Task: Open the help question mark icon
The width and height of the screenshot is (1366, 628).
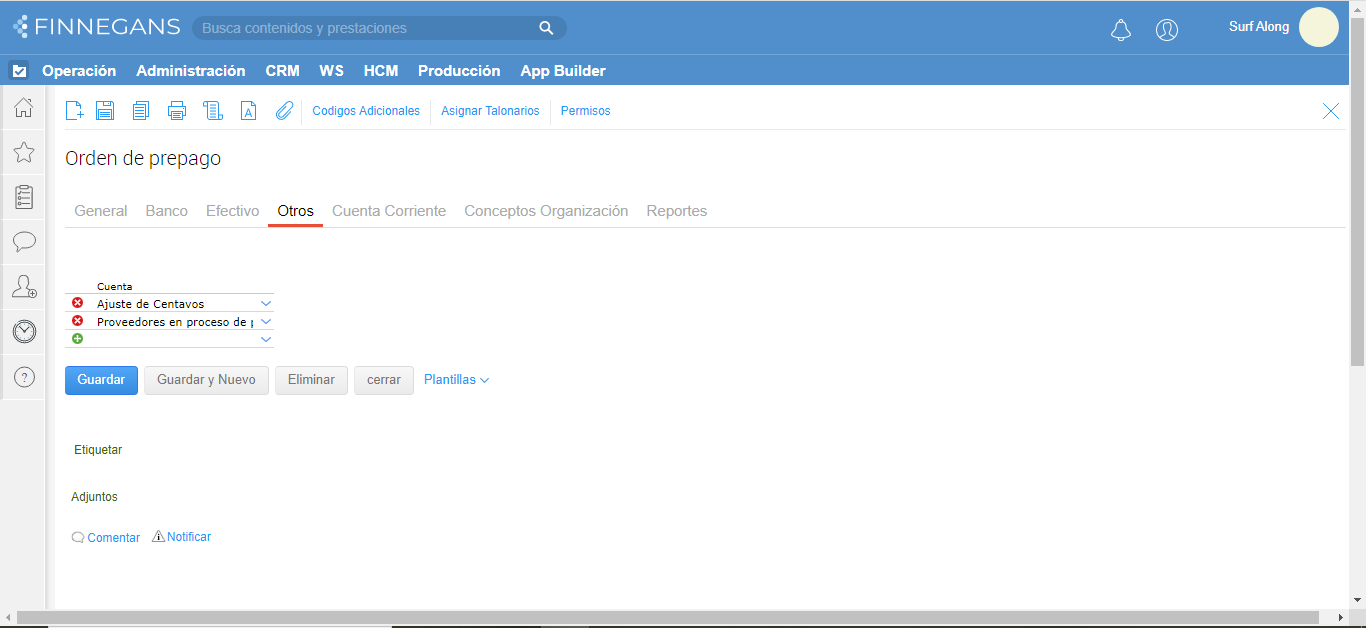Action: (x=24, y=377)
